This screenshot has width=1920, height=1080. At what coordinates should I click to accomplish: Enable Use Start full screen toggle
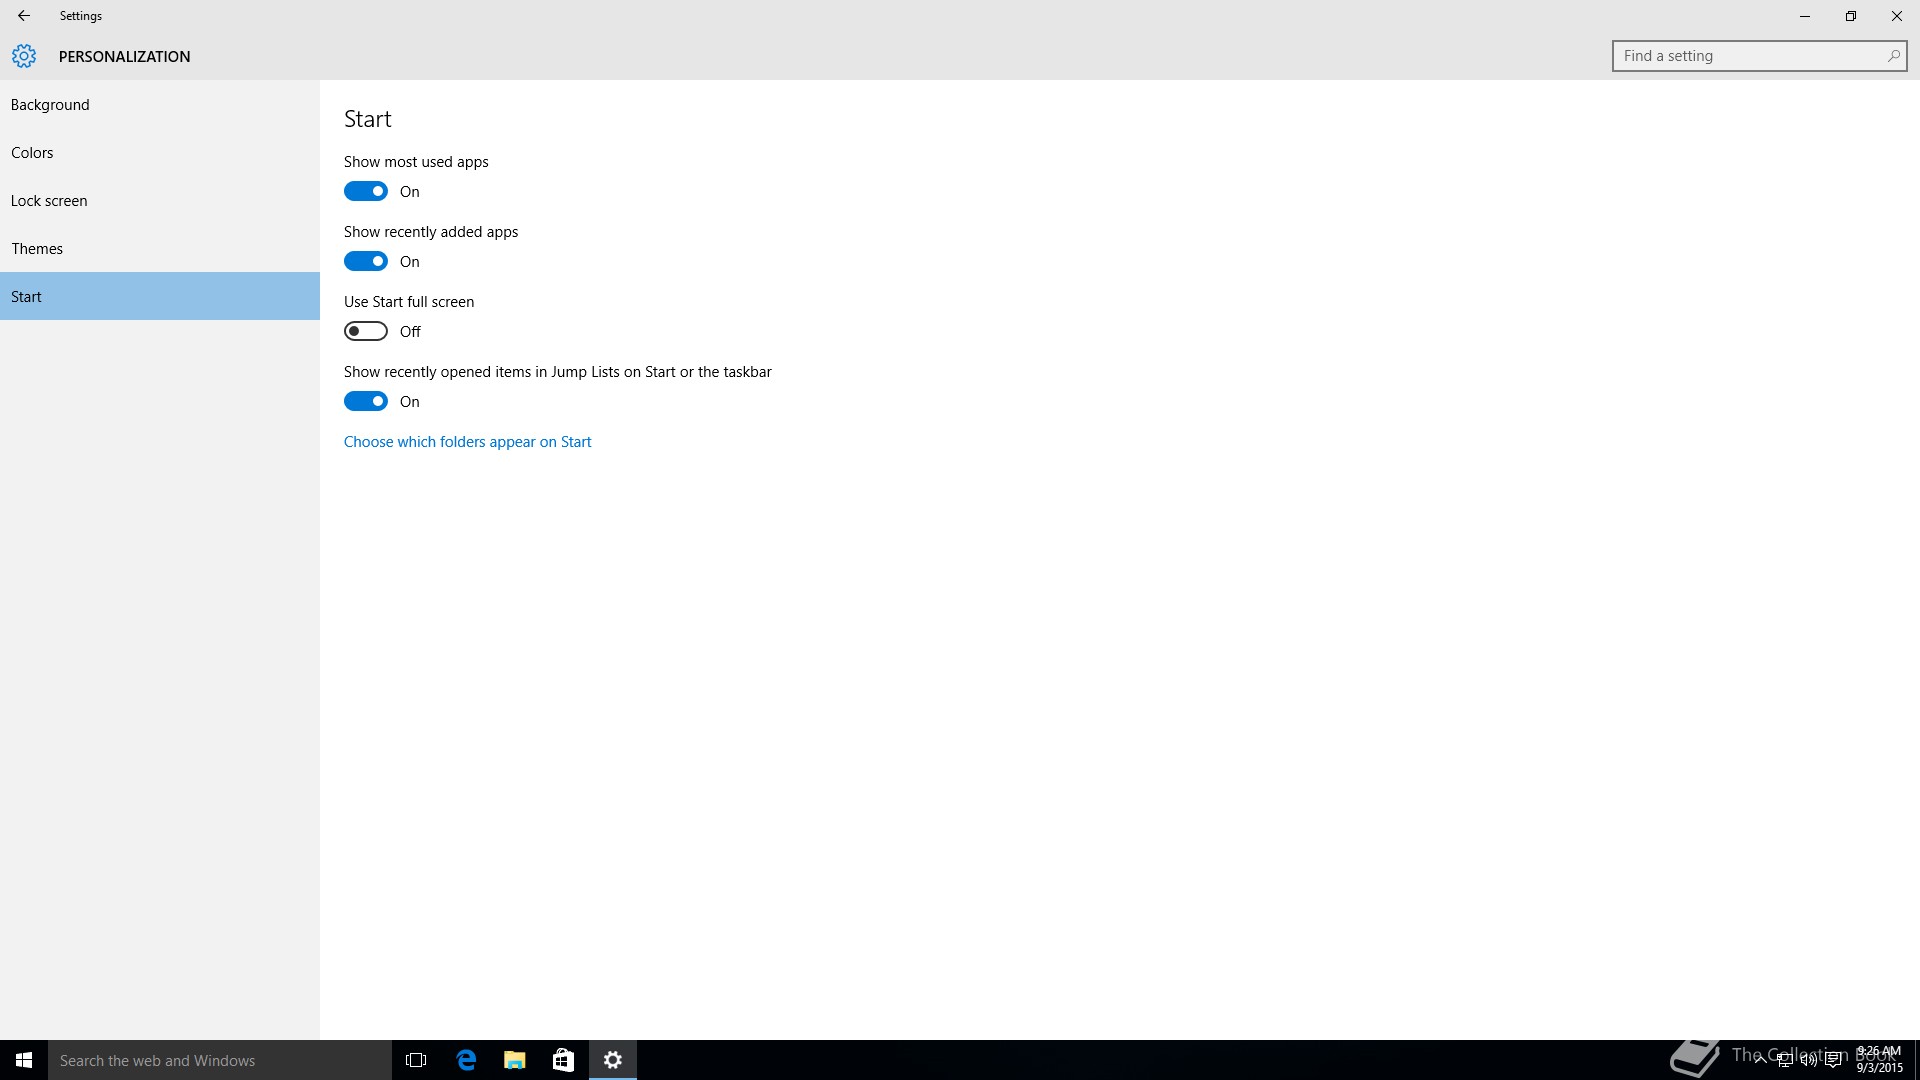[x=366, y=331]
